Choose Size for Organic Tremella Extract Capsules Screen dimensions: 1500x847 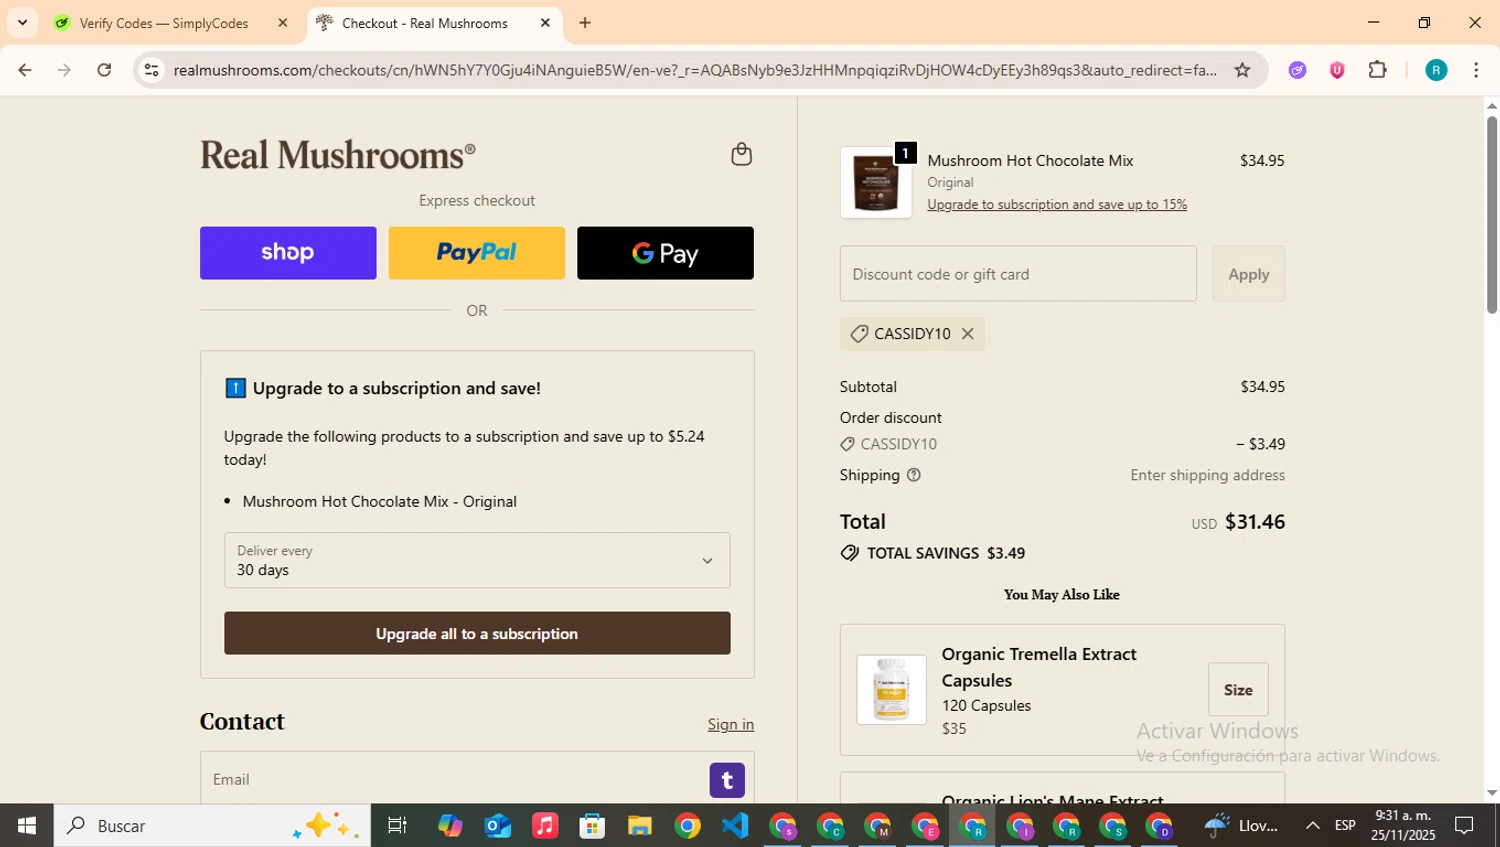coord(1238,690)
